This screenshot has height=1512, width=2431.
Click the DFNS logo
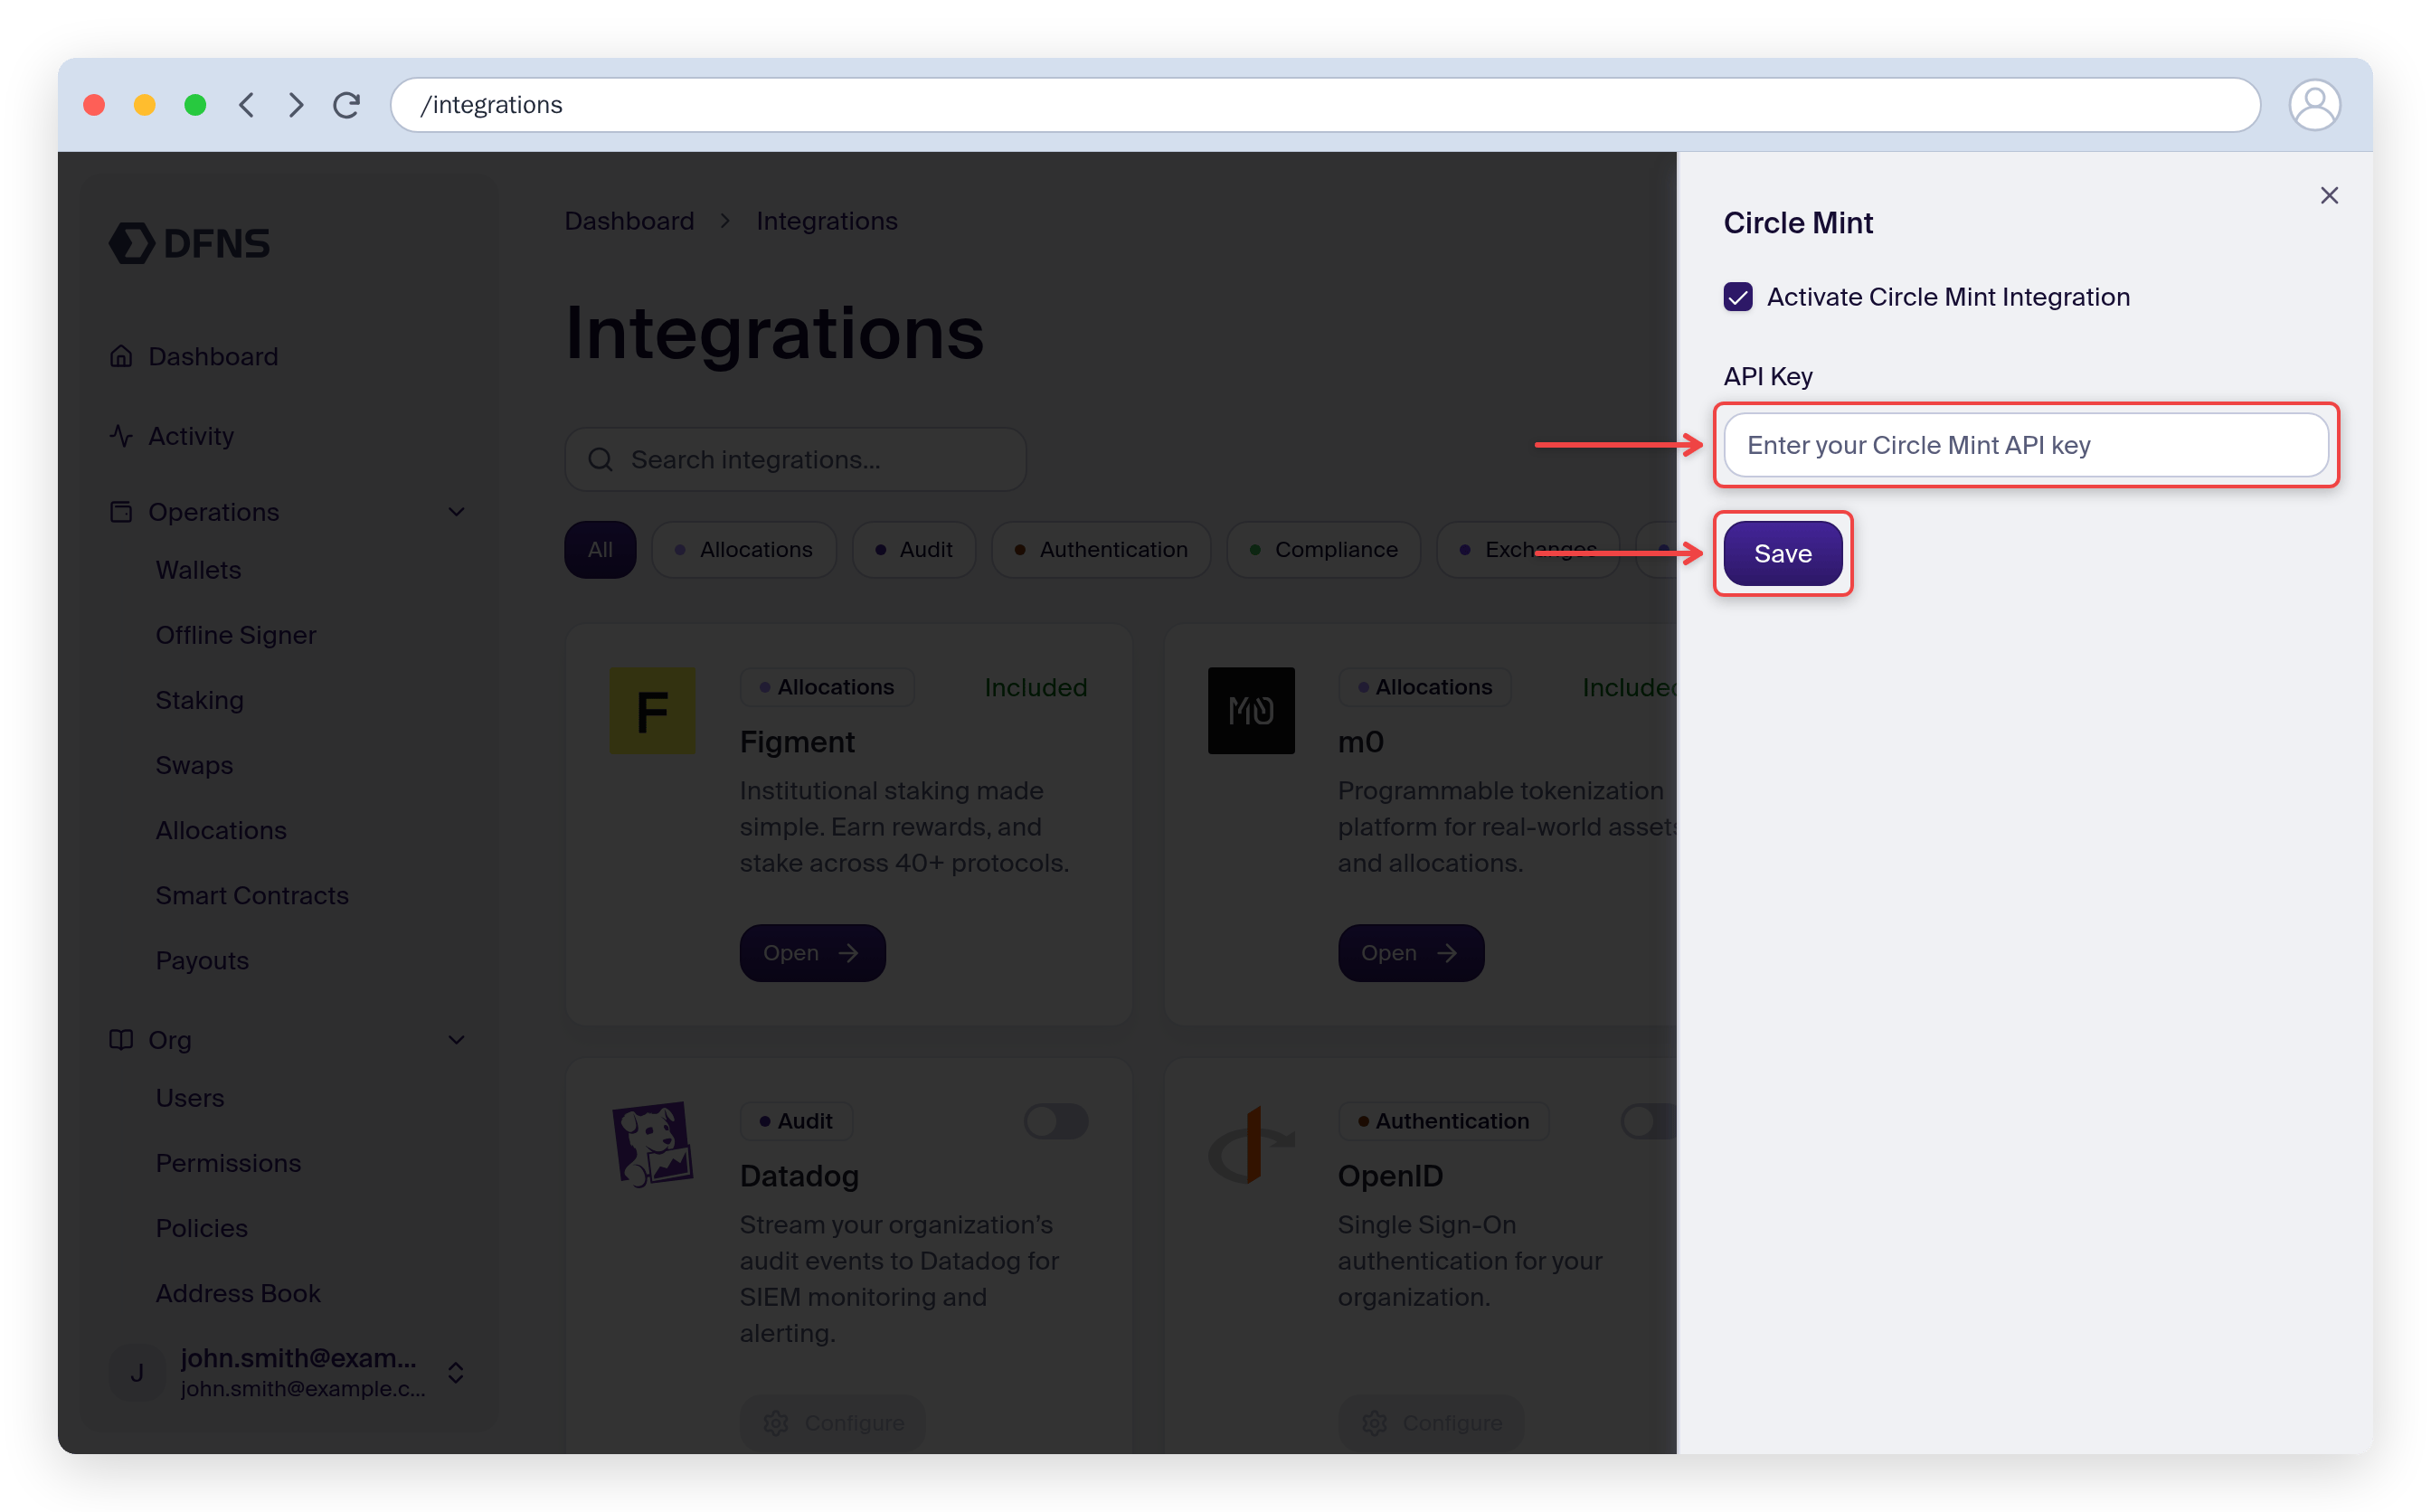tap(189, 243)
